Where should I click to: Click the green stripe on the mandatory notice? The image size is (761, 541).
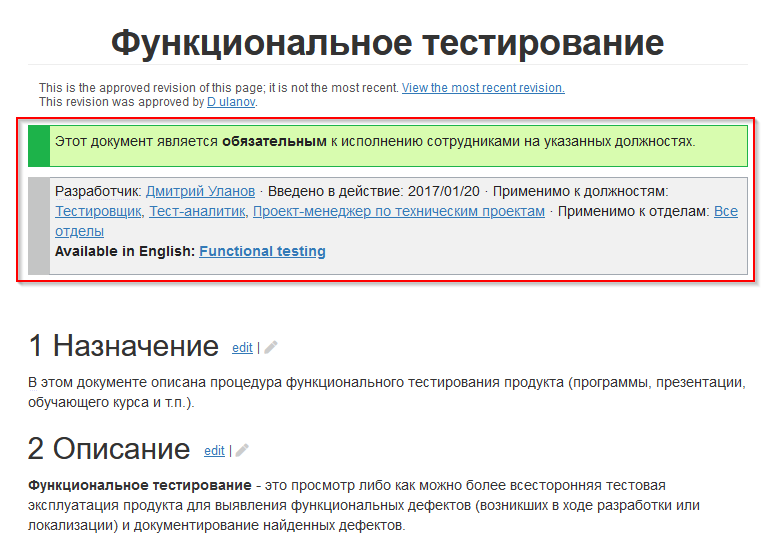39,145
